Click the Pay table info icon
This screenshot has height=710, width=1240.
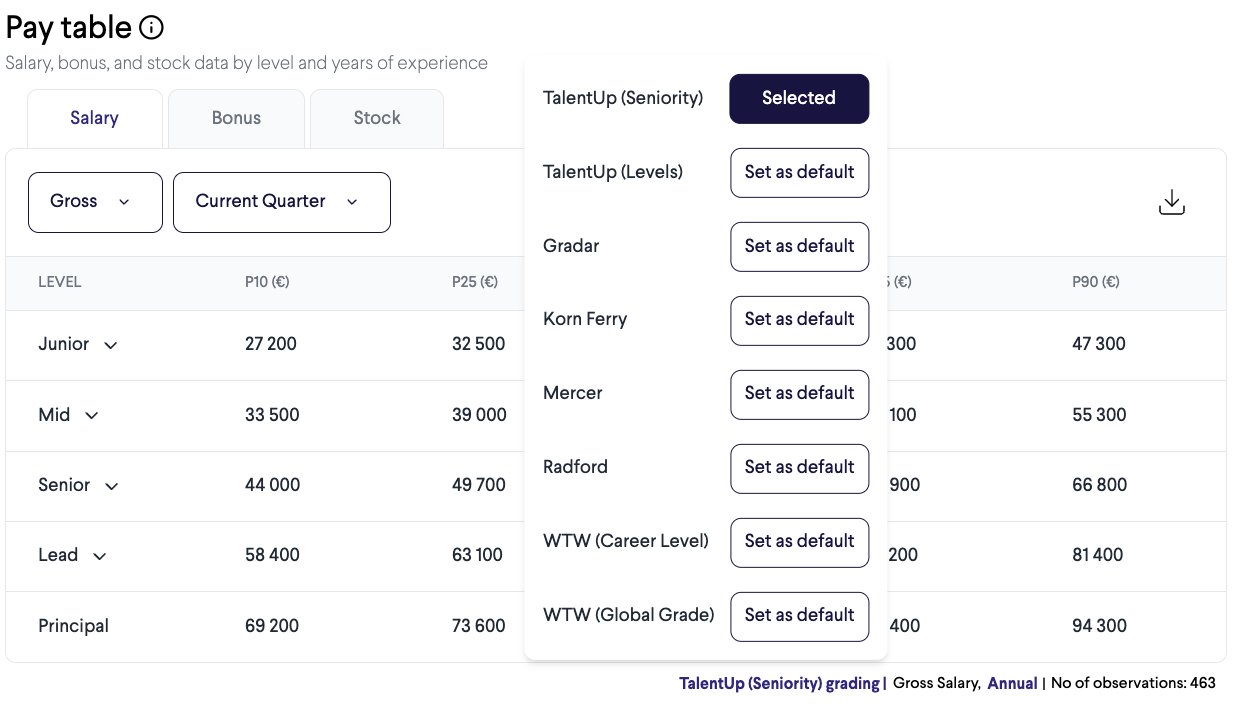152,28
